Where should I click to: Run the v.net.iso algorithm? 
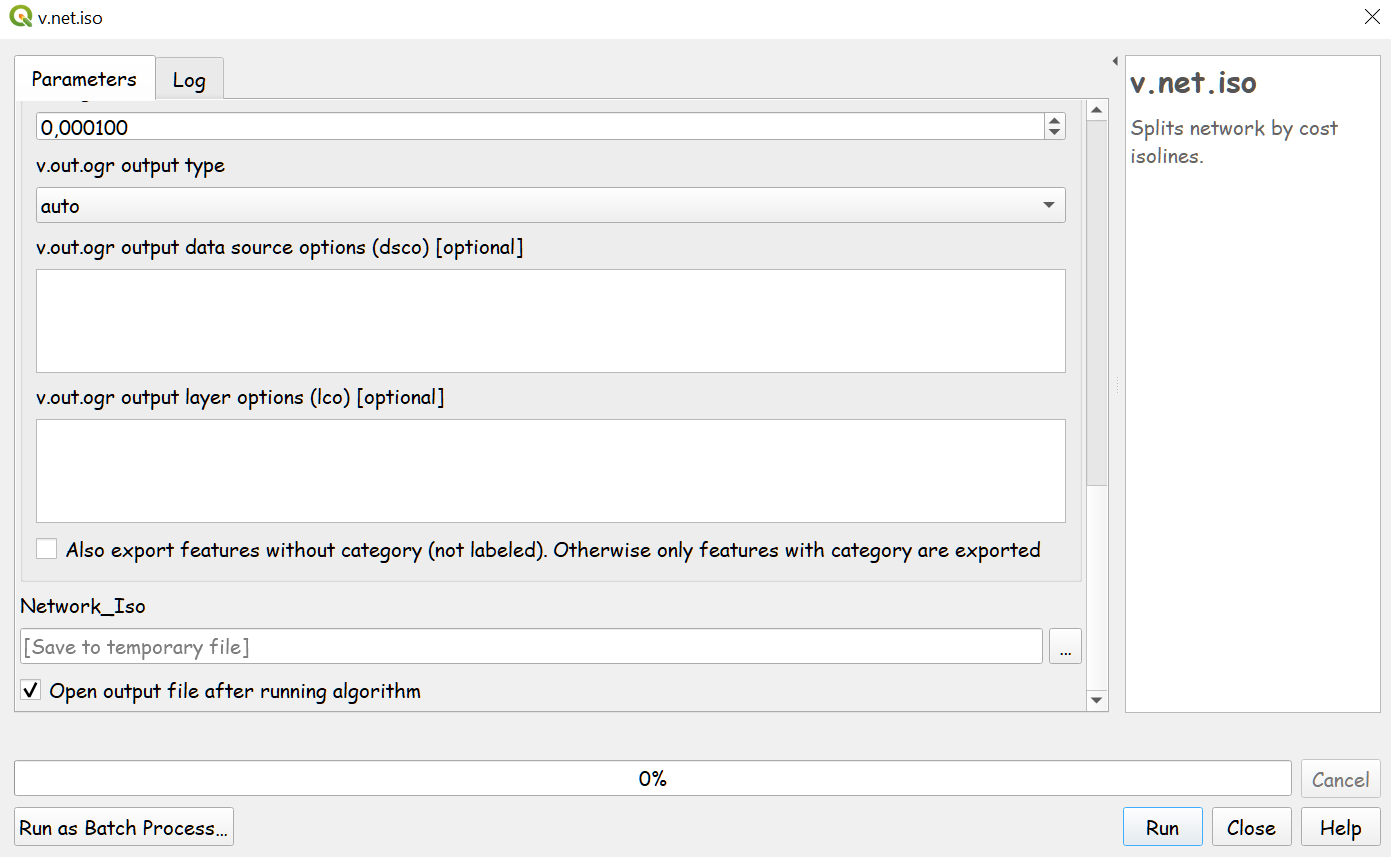tap(1162, 828)
